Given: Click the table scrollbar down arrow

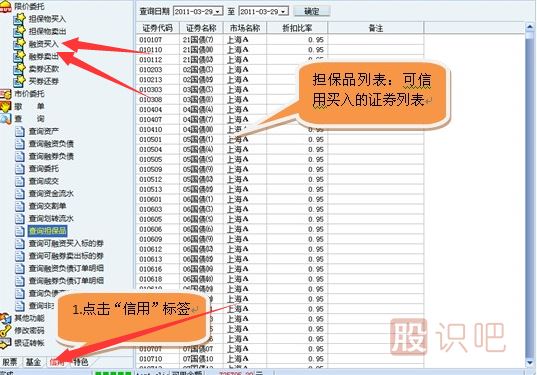Looking at the screenshot, I should (x=530, y=362).
